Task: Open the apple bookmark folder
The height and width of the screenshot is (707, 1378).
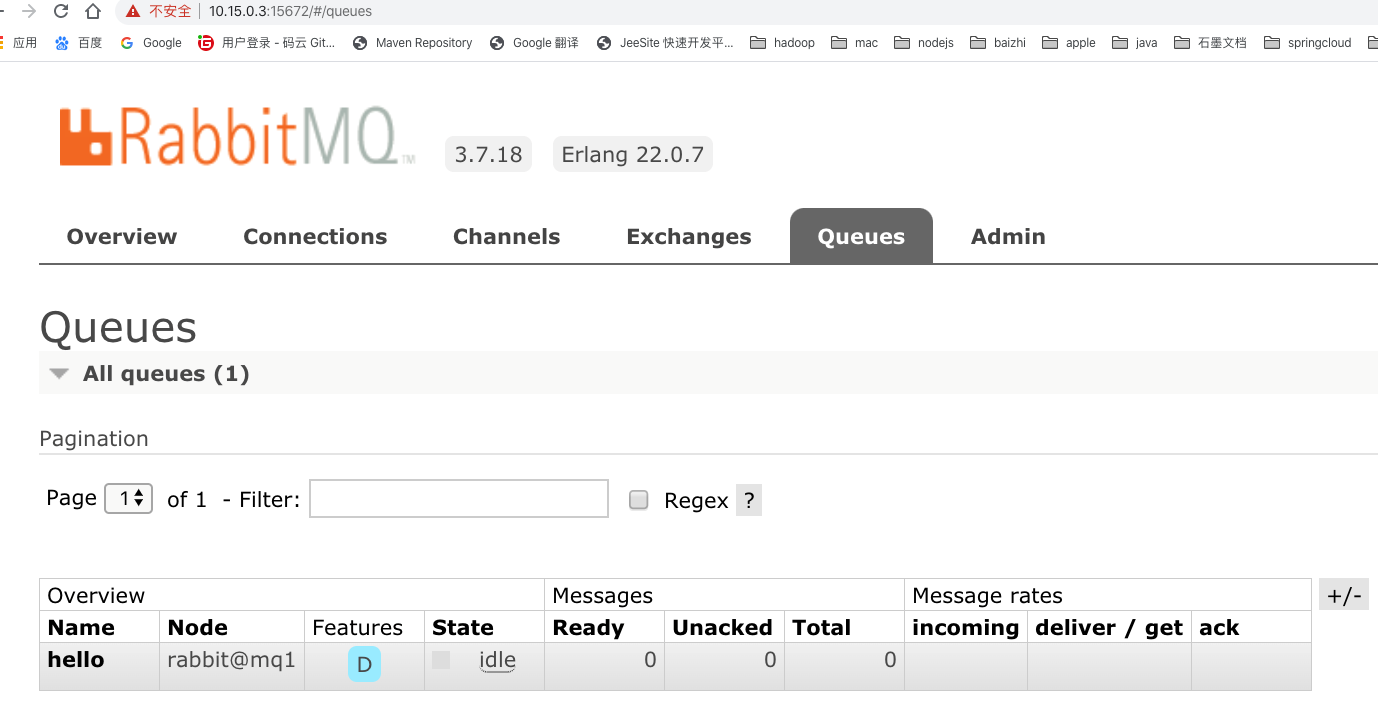Action: pos(1069,43)
